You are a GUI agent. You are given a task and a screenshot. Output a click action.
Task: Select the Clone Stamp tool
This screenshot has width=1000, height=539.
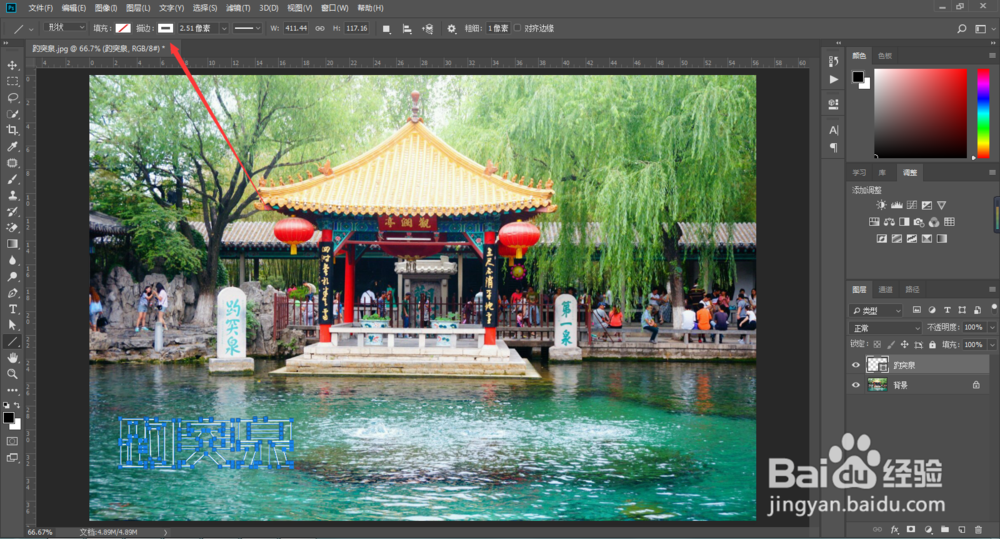click(12, 195)
